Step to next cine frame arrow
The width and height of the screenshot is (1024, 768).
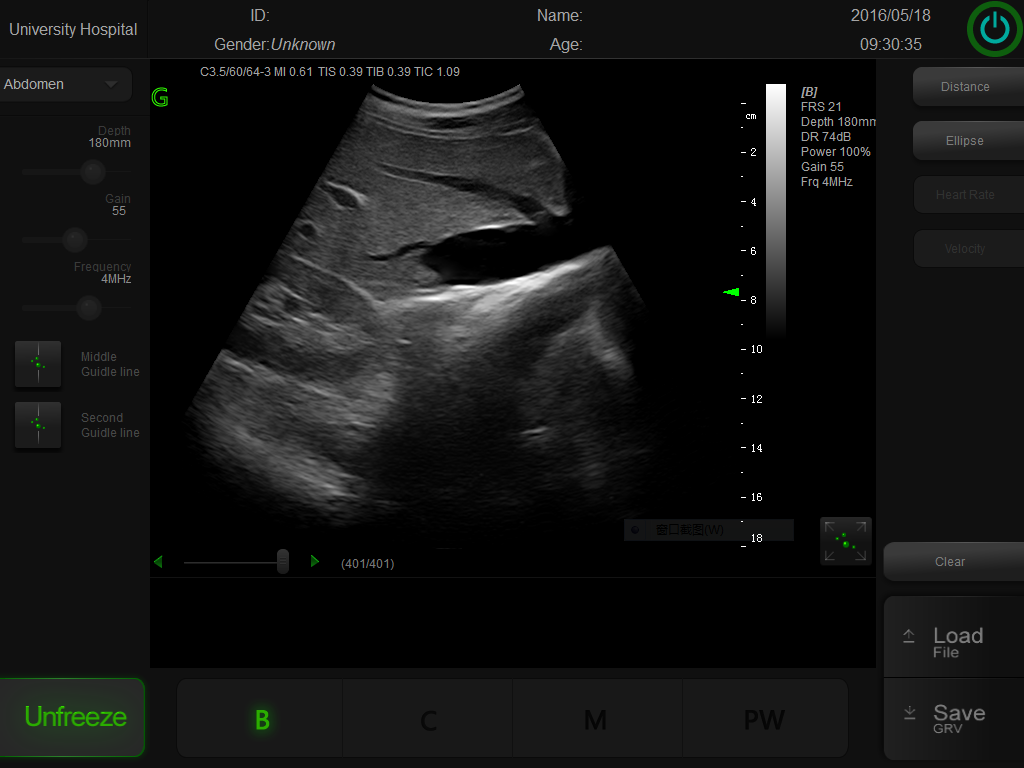click(315, 562)
